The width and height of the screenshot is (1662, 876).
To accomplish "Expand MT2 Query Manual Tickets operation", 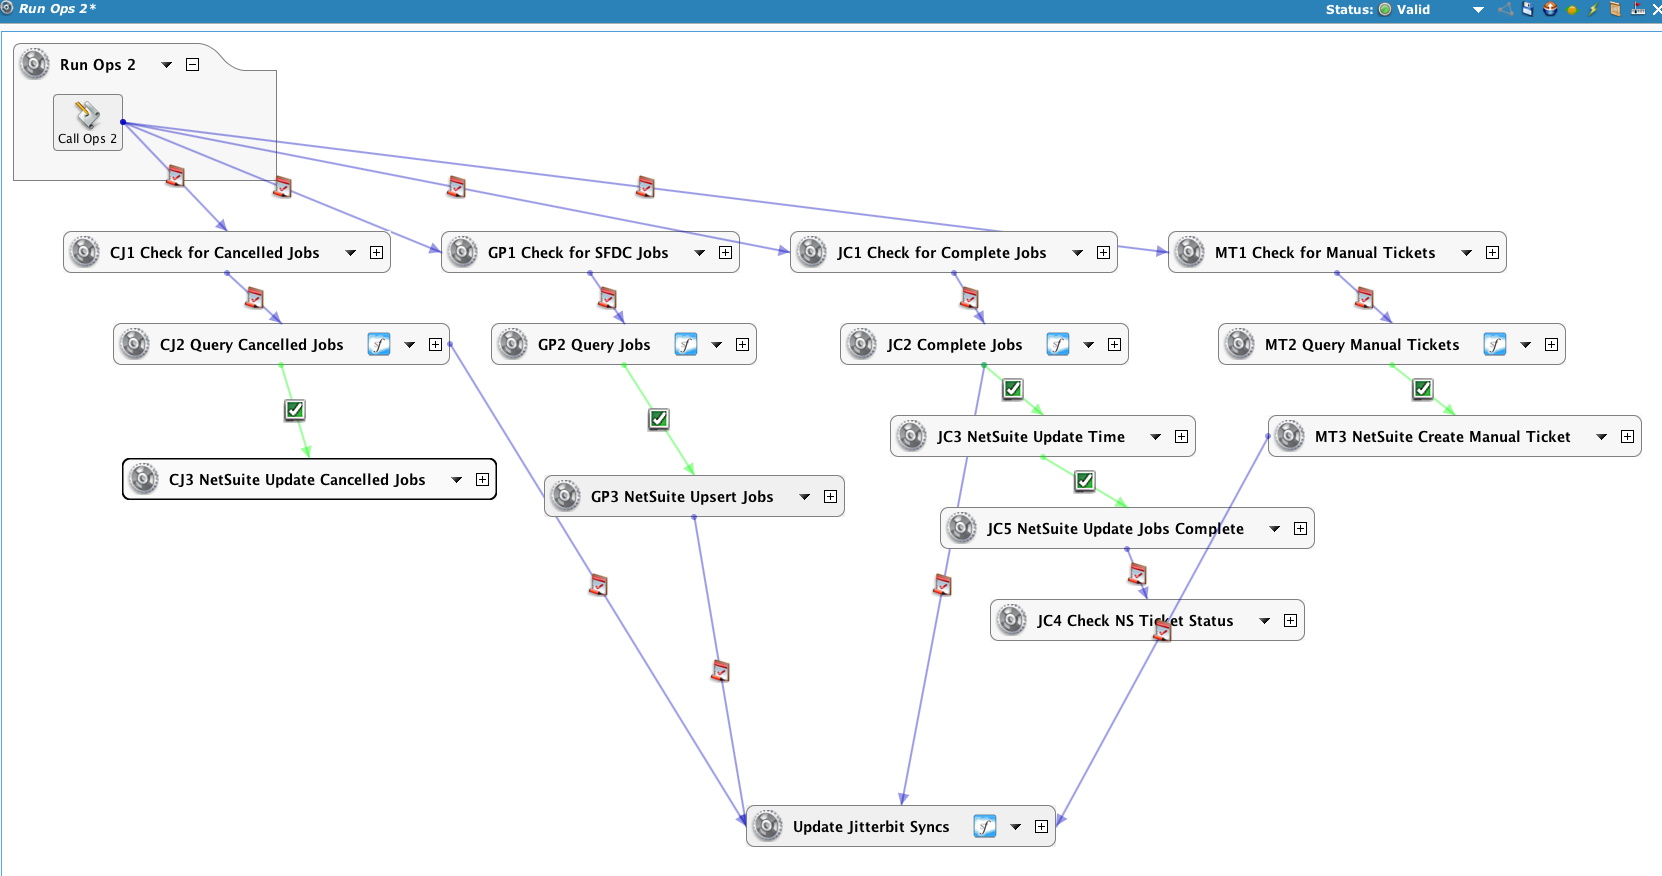I will point(1552,345).
